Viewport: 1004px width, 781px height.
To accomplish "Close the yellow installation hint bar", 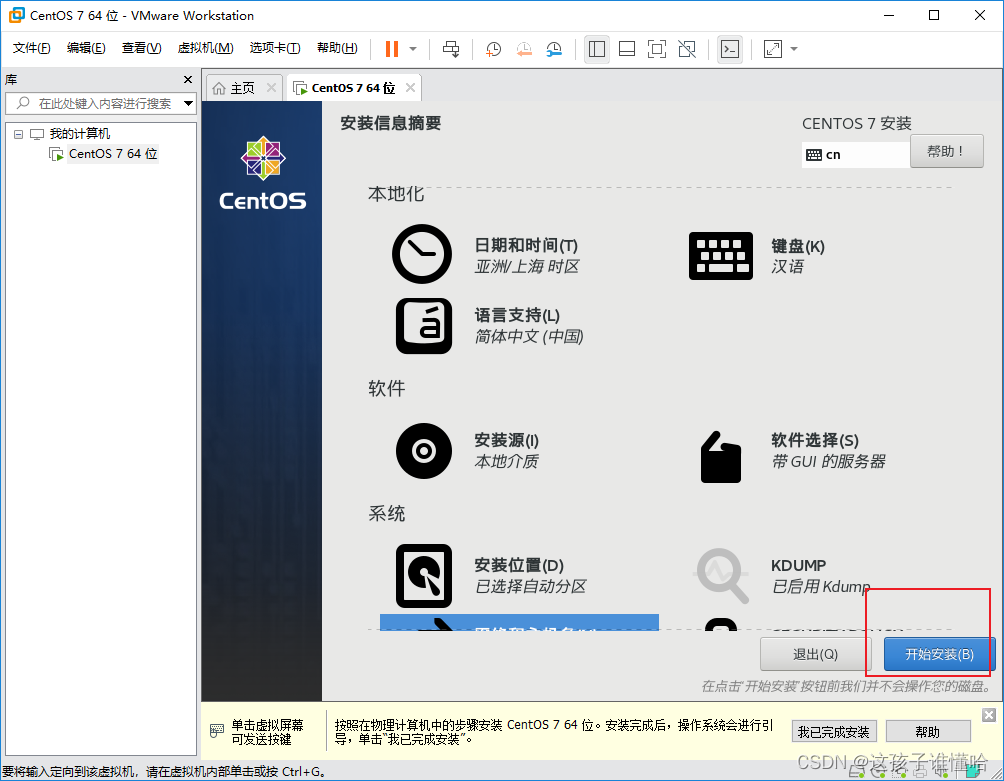I will 989,715.
